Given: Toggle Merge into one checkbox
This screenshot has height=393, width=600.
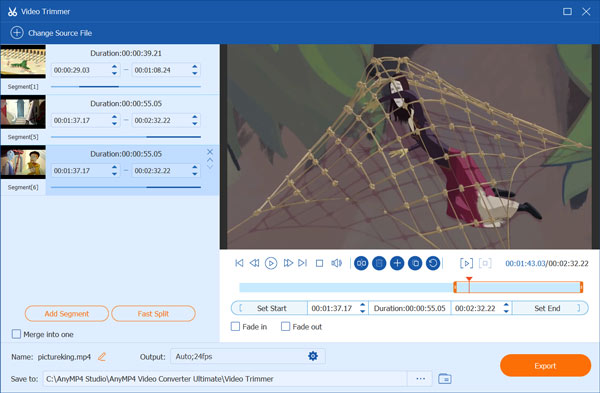Looking at the screenshot, I should pos(16,334).
